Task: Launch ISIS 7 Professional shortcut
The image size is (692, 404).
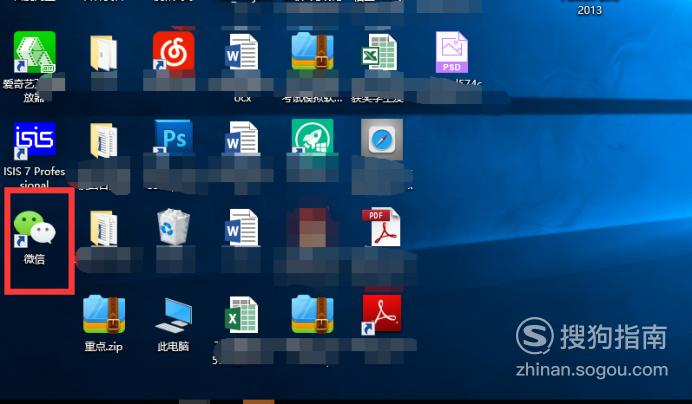Action: pos(34,140)
